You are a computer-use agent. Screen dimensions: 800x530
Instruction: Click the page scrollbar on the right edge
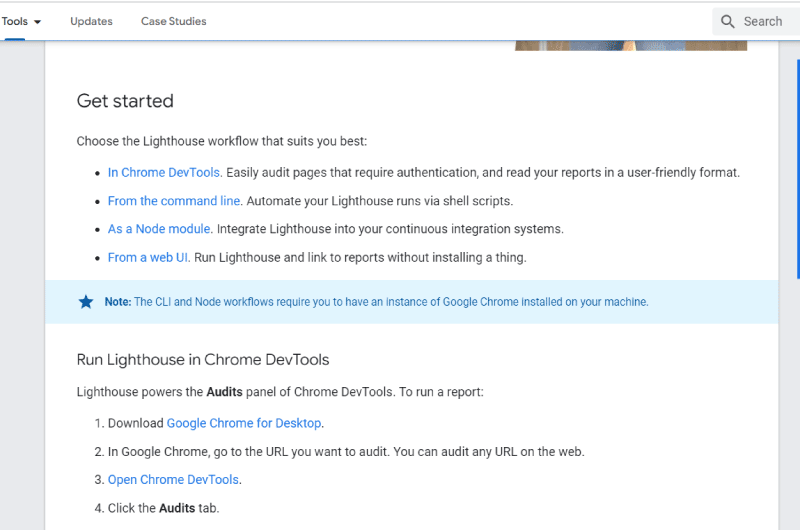point(798,169)
